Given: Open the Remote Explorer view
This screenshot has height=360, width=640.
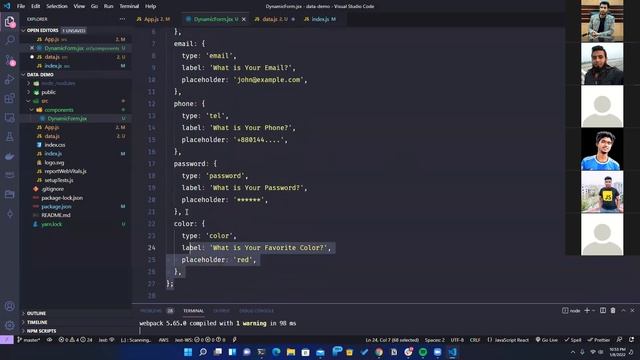Looking at the screenshot, I should 9,118.
